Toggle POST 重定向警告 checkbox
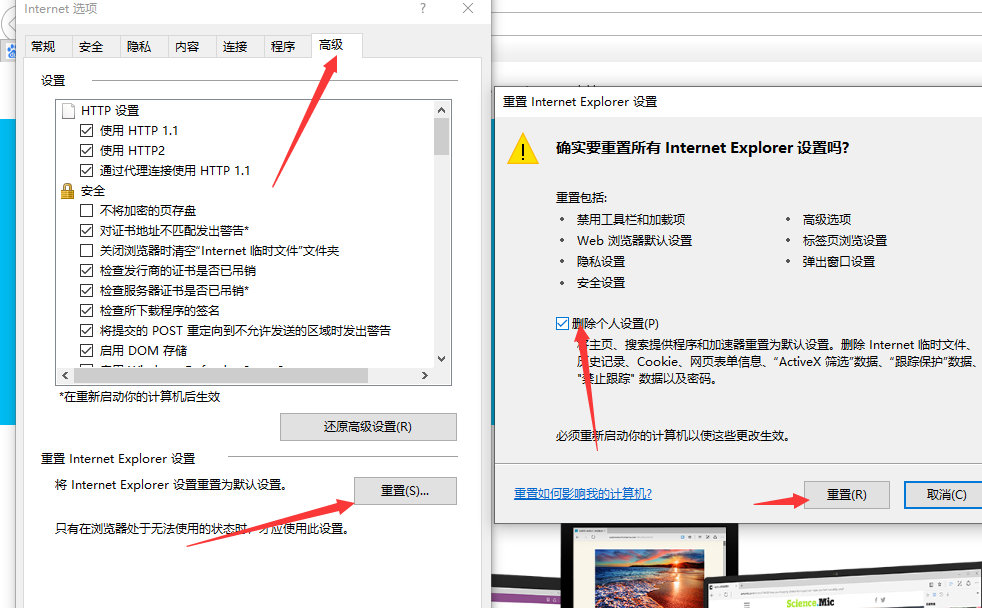The width and height of the screenshot is (982, 608). click(86, 331)
